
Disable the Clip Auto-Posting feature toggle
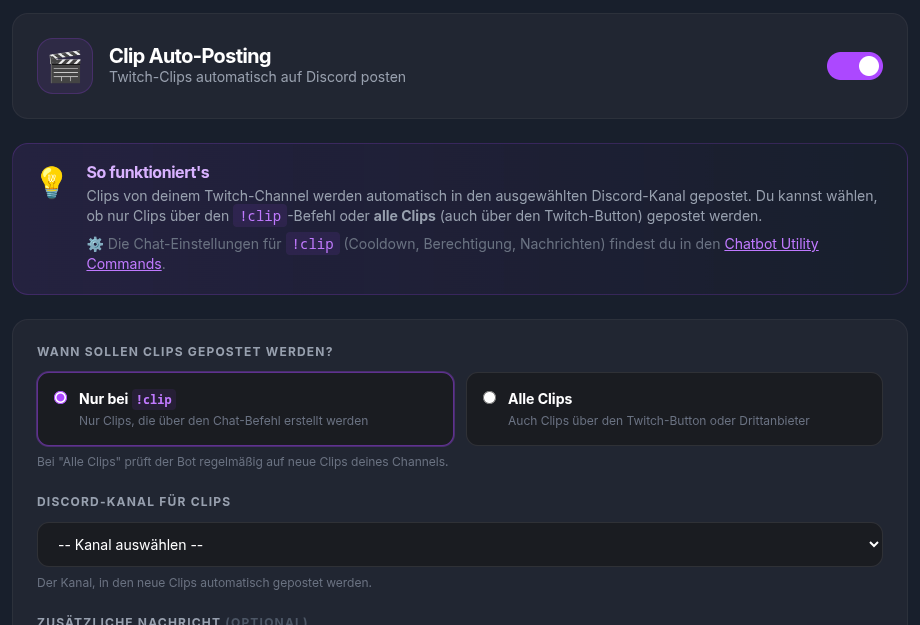point(855,65)
